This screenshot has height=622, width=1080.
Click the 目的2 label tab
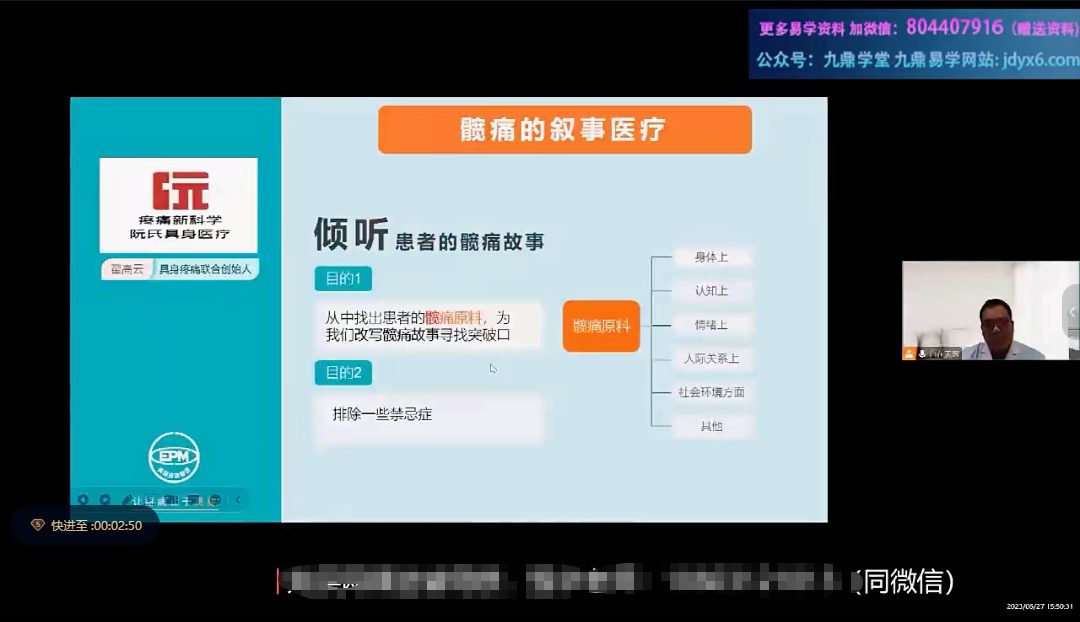tap(342, 373)
